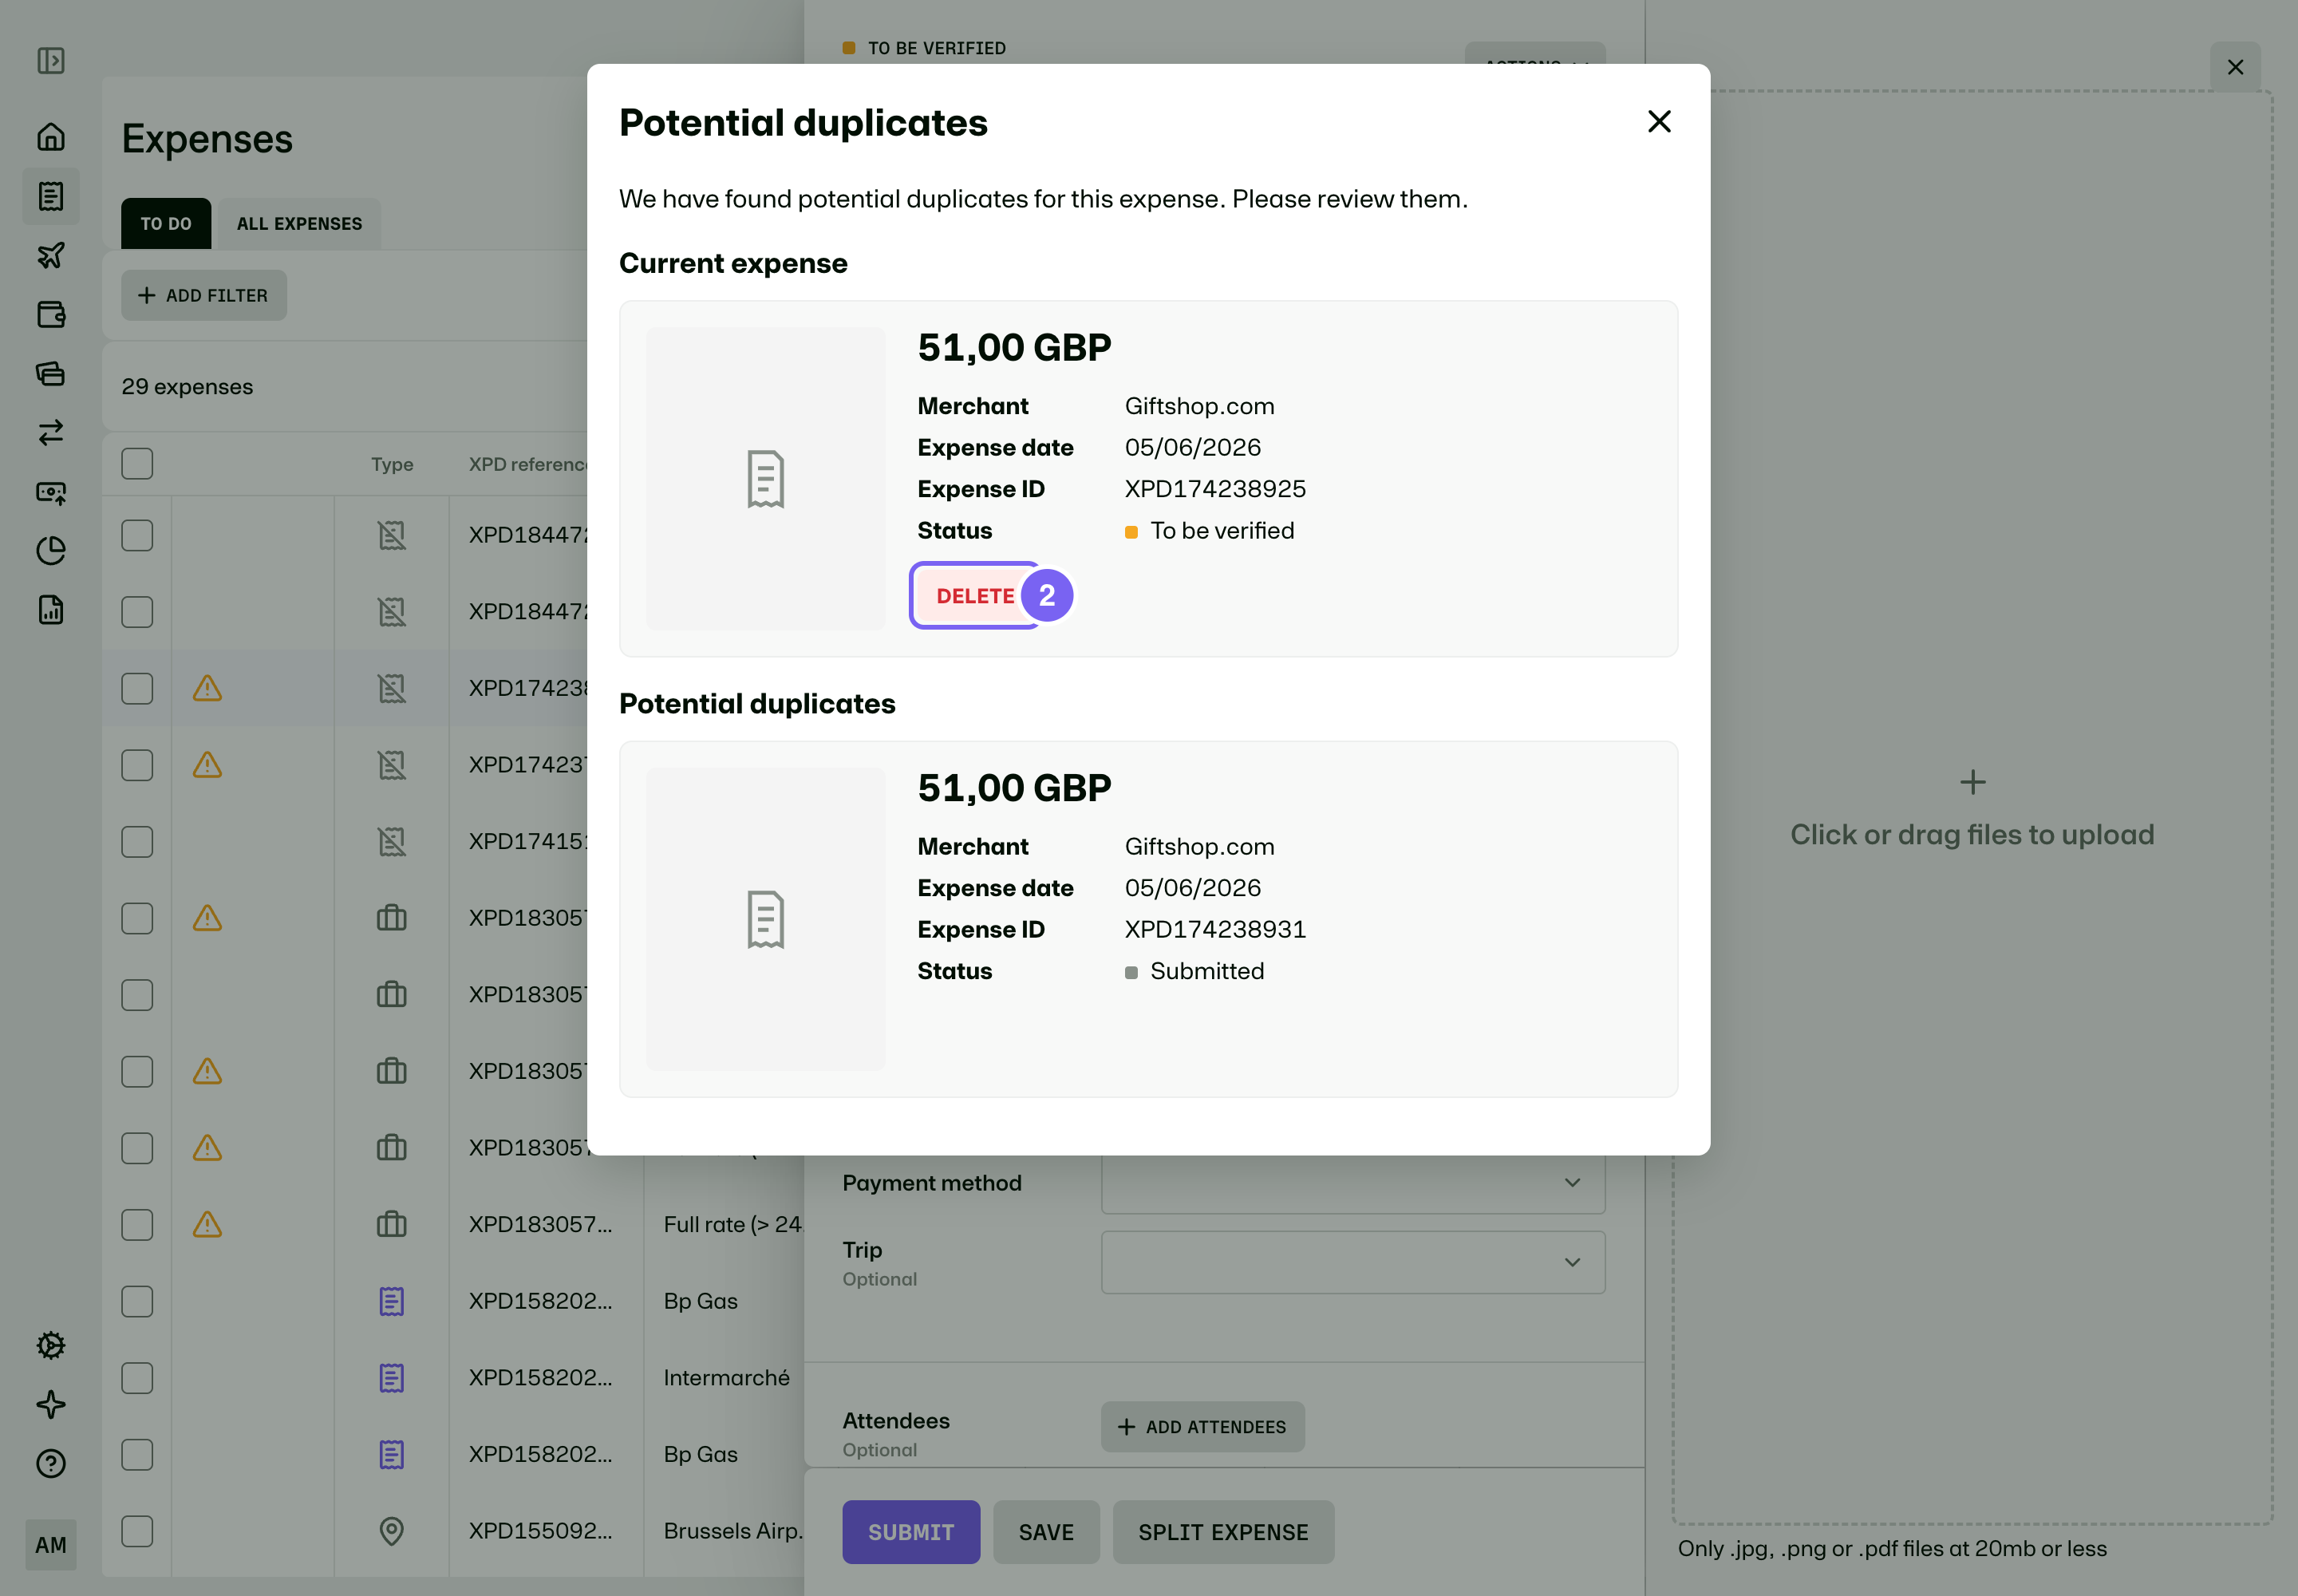Check the Intermarché expense row checkbox
The height and width of the screenshot is (1596, 2298).
pyautogui.click(x=137, y=1378)
